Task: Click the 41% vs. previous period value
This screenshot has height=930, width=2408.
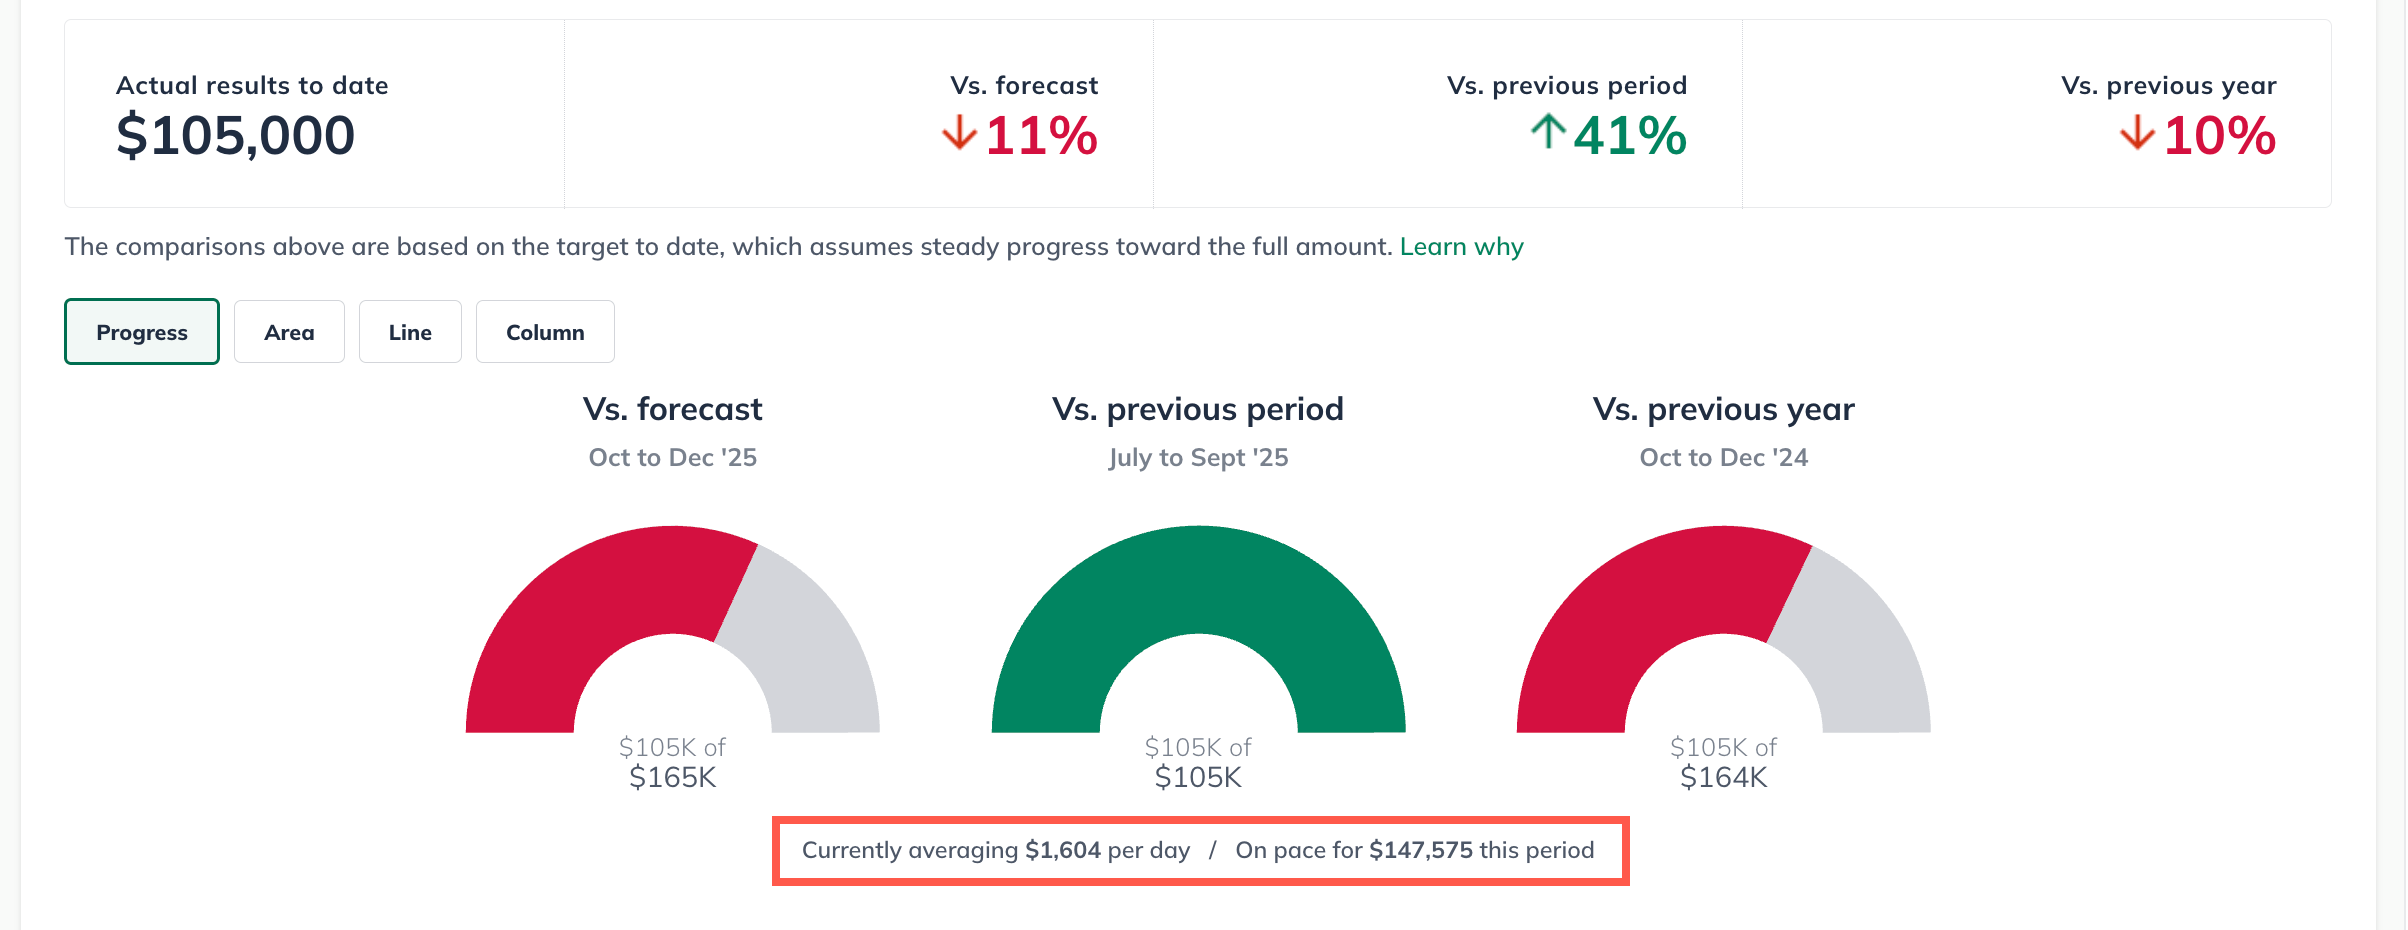Action: click(1629, 136)
